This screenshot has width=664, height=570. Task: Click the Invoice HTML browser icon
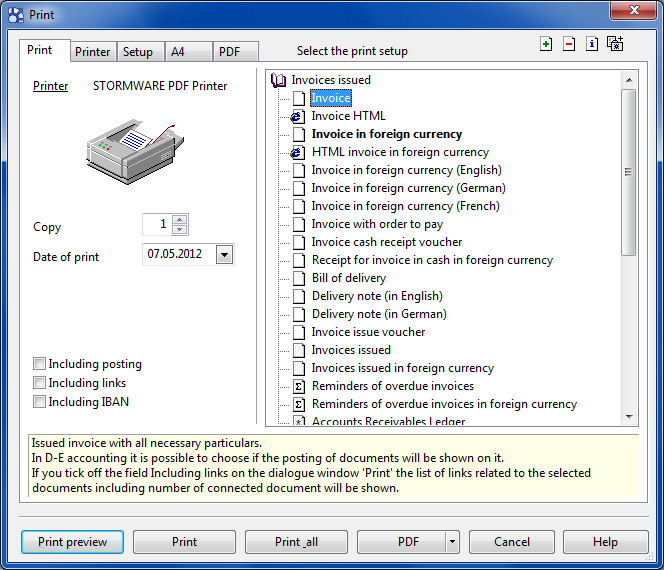click(297, 116)
